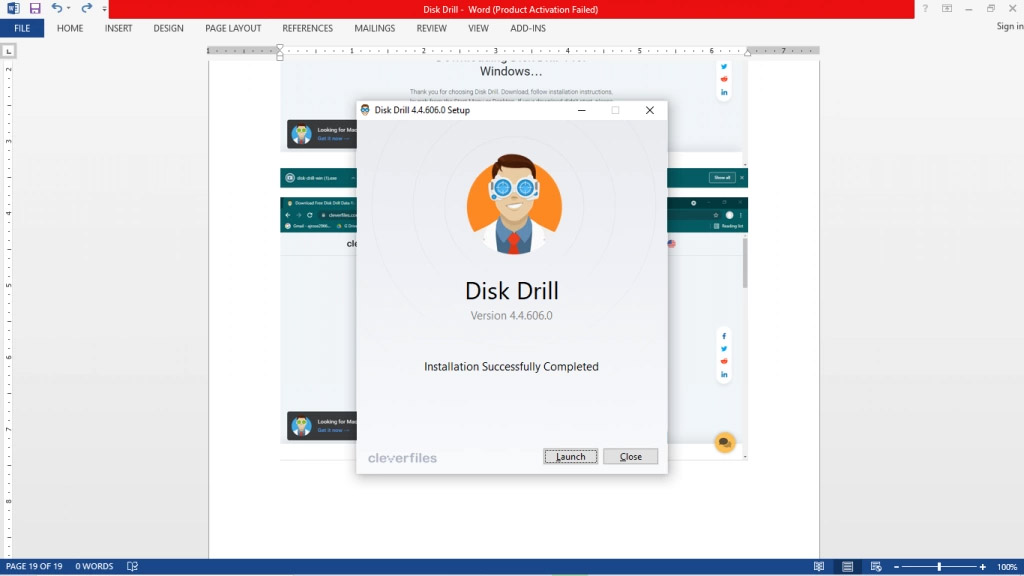Click the Twitter icon beside the Windows… heading

click(x=724, y=67)
